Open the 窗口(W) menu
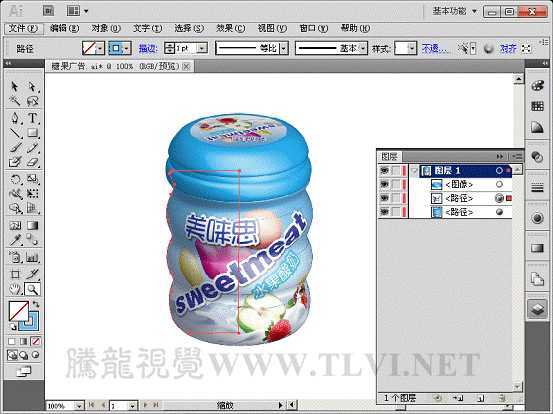Image resolution: width=553 pixels, height=414 pixels. [314, 28]
